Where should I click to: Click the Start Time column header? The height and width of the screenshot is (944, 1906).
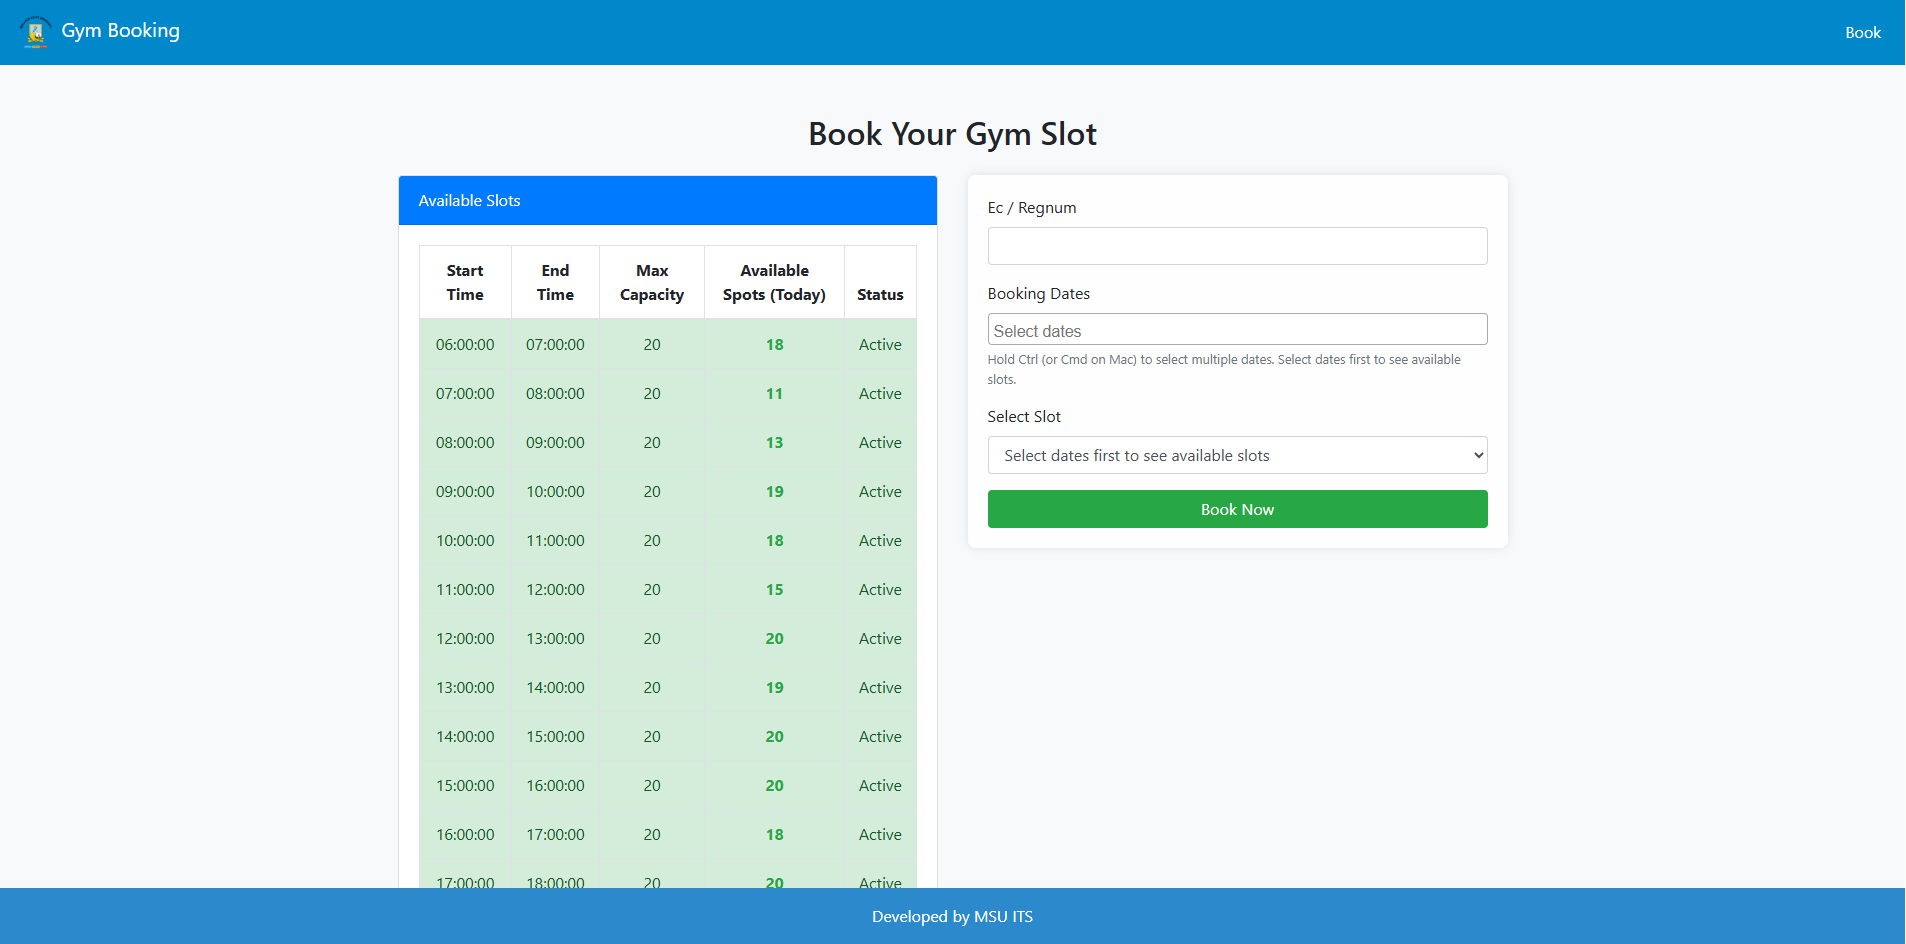pos(465,283)
